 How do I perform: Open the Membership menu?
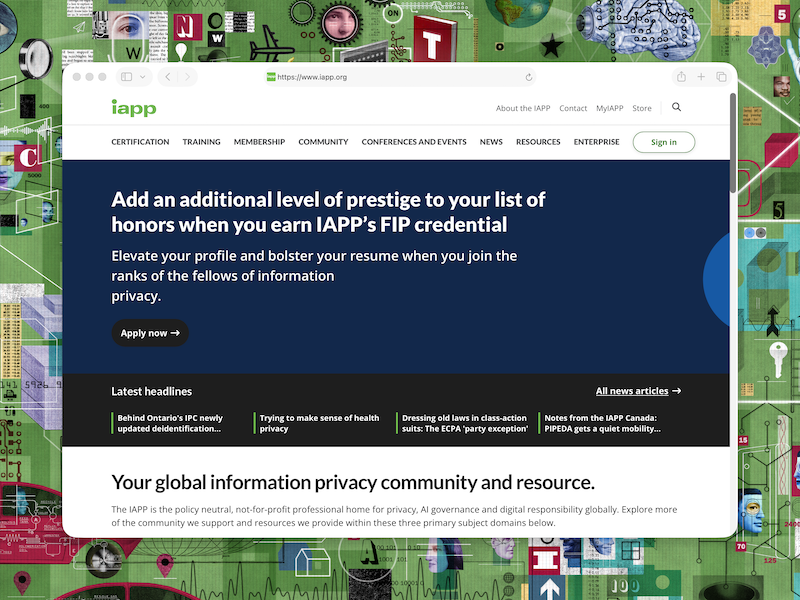point(259,142)
